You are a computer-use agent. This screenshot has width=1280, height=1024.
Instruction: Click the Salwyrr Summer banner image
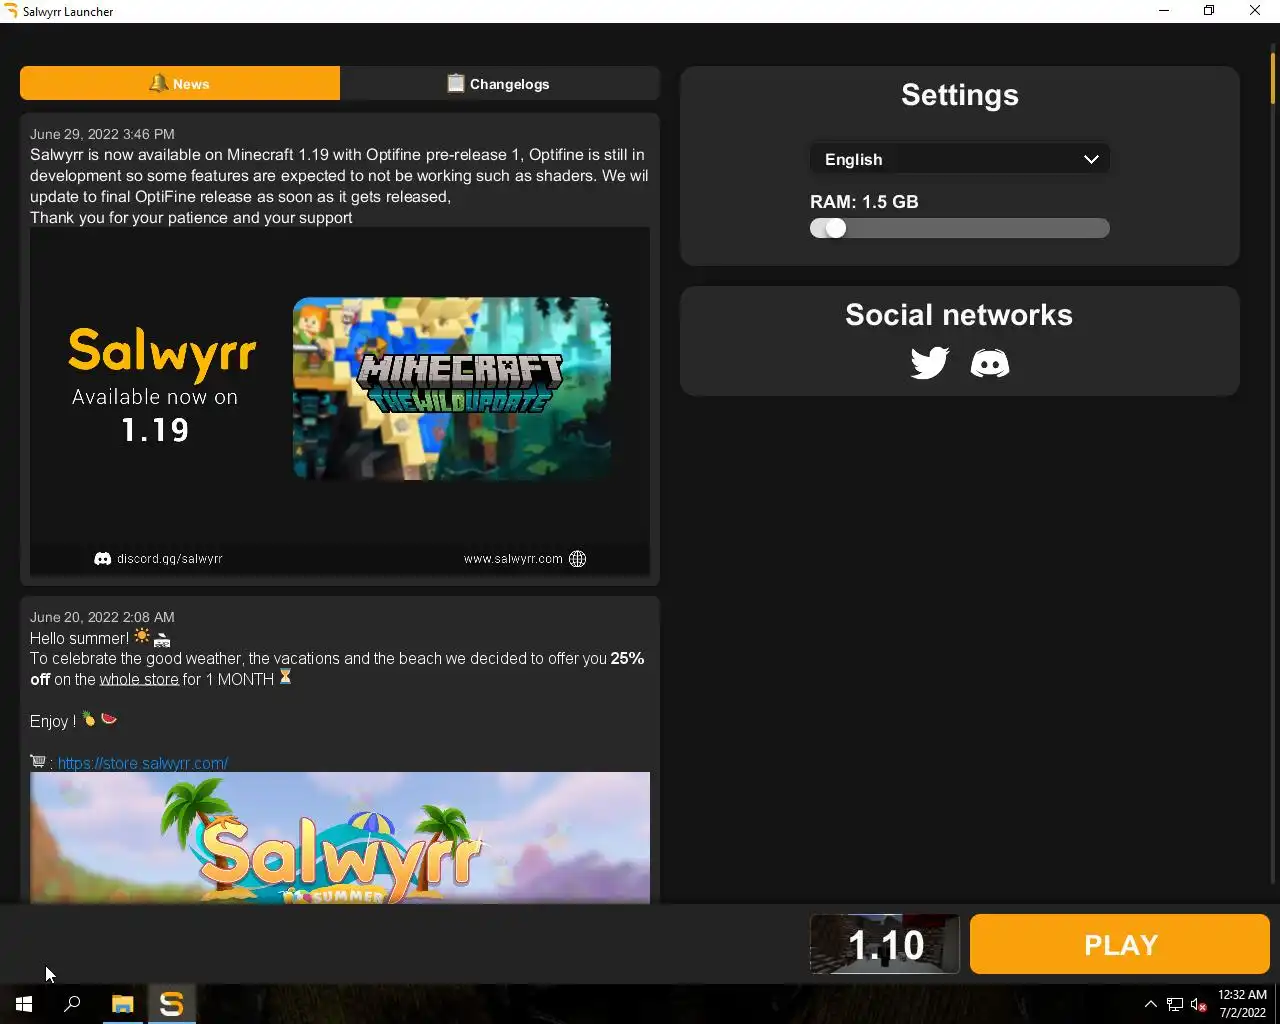coord(340,838)
